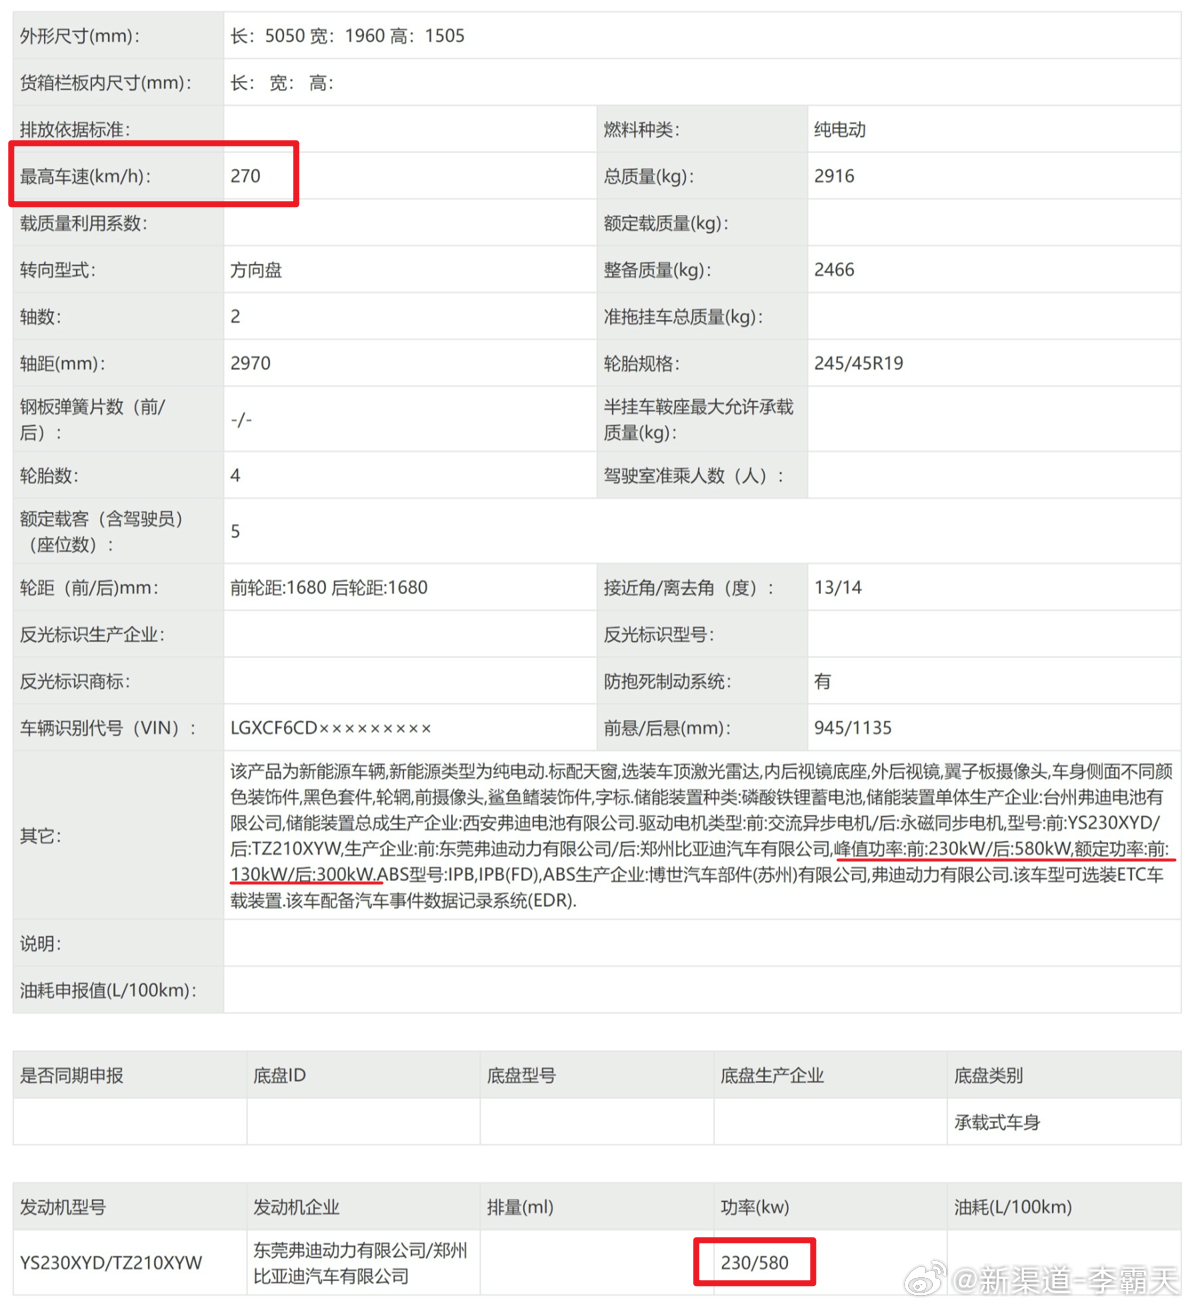1190x1308 pixels.
Task: Select chassis type value 承载式车身
Action: click(x=997, y=1123)
